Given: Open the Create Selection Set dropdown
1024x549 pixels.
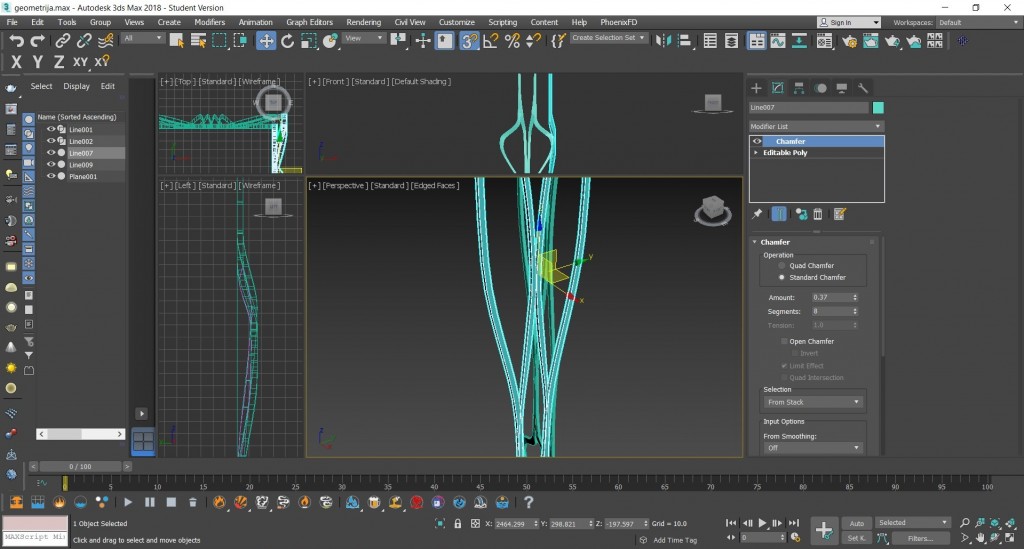Looking at the screenshot, I should pyautogui.click(x=607, y=38).
